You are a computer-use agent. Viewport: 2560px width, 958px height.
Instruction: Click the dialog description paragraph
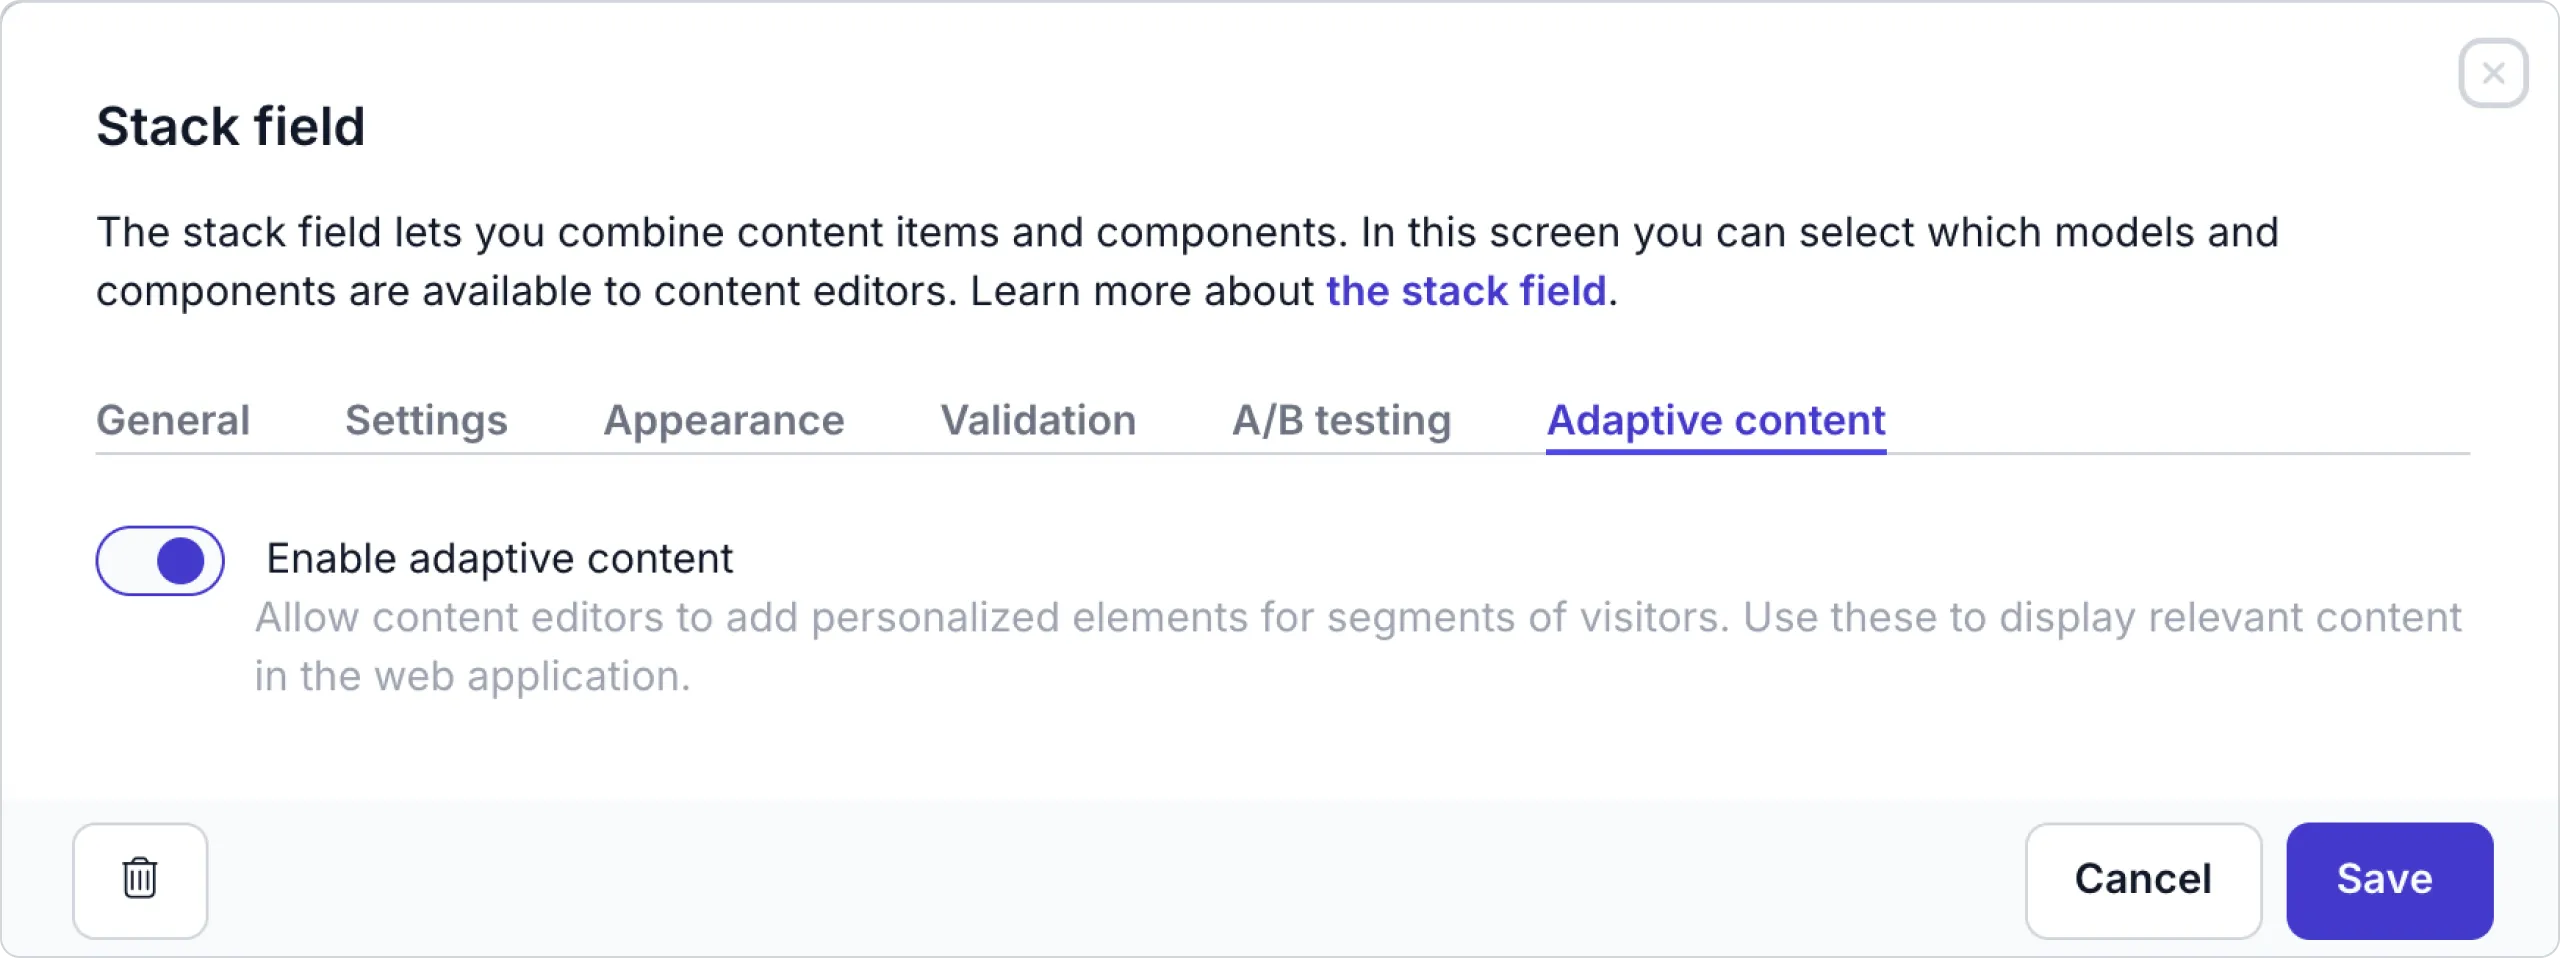click(x=1100, y=262)
